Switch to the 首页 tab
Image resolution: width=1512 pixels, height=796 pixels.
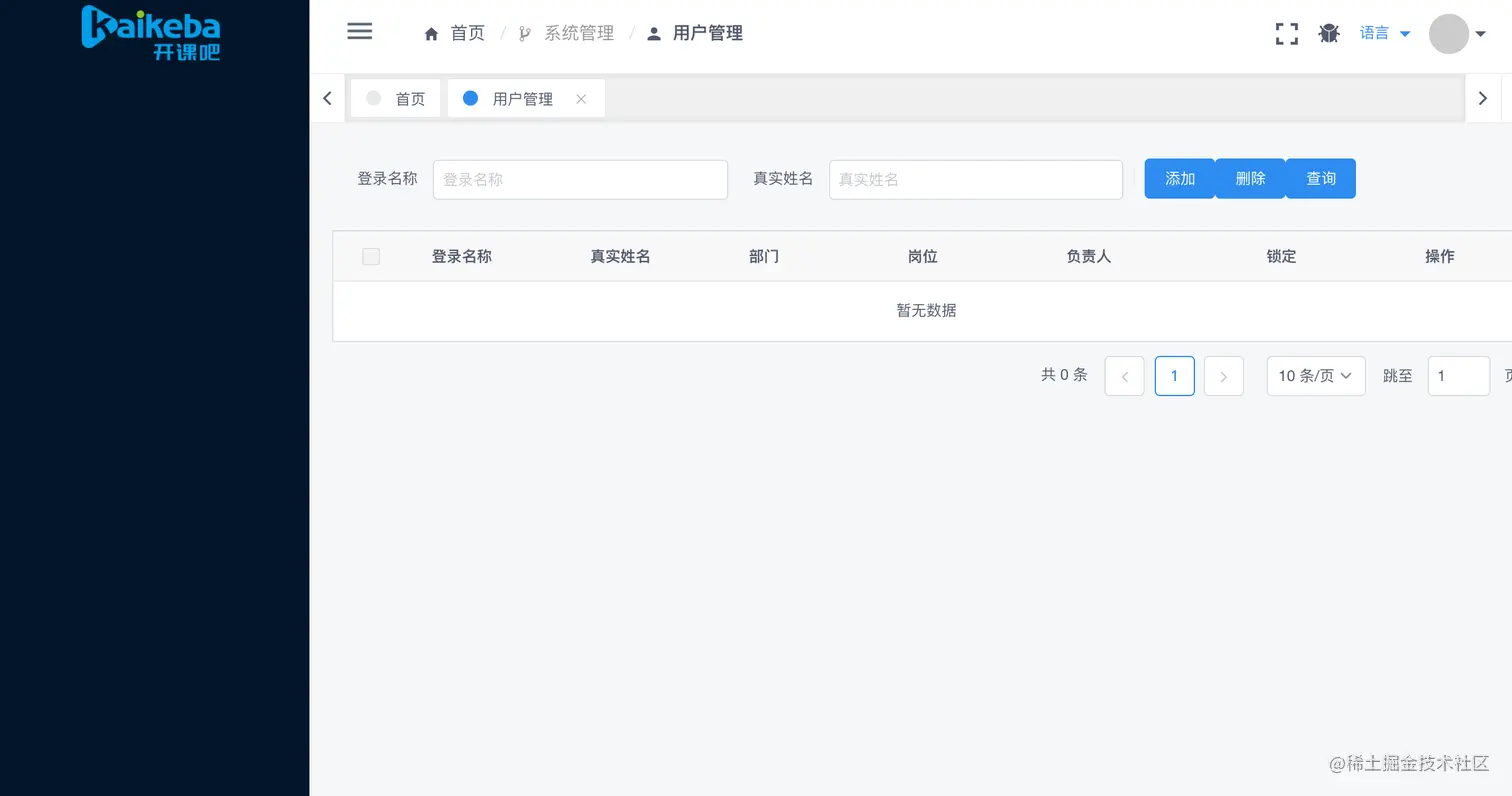[409, 98]
